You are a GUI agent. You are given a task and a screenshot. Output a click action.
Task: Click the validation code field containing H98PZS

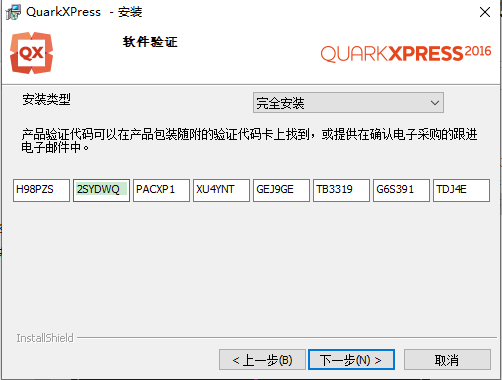click(x=41, y=190)
